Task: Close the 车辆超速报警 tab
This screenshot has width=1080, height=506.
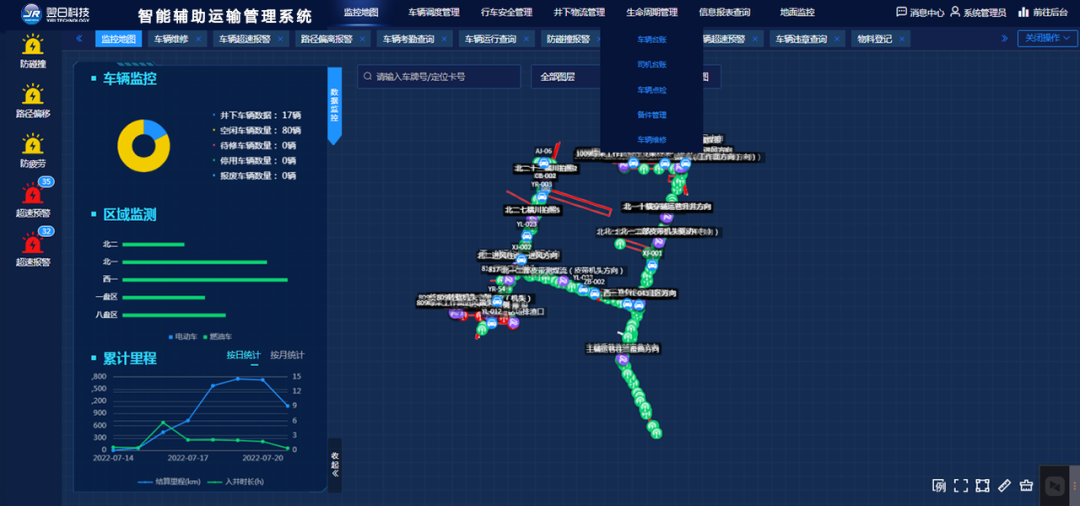Action: [280, 39]
